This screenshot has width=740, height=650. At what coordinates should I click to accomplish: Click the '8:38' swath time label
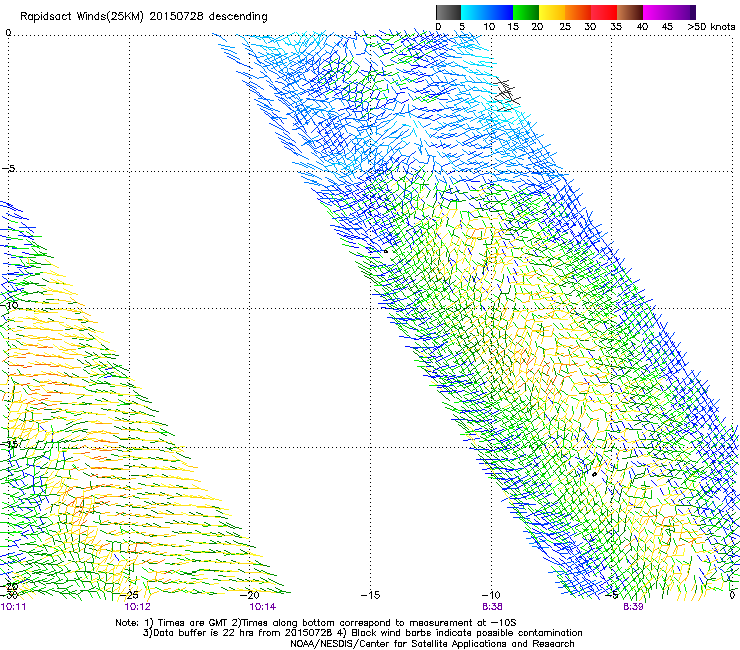[492, 607]
